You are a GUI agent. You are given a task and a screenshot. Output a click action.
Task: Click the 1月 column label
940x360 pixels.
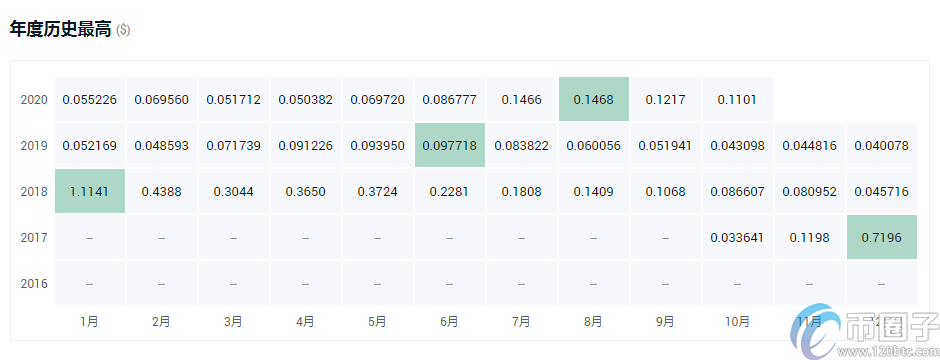coord(89,322)
